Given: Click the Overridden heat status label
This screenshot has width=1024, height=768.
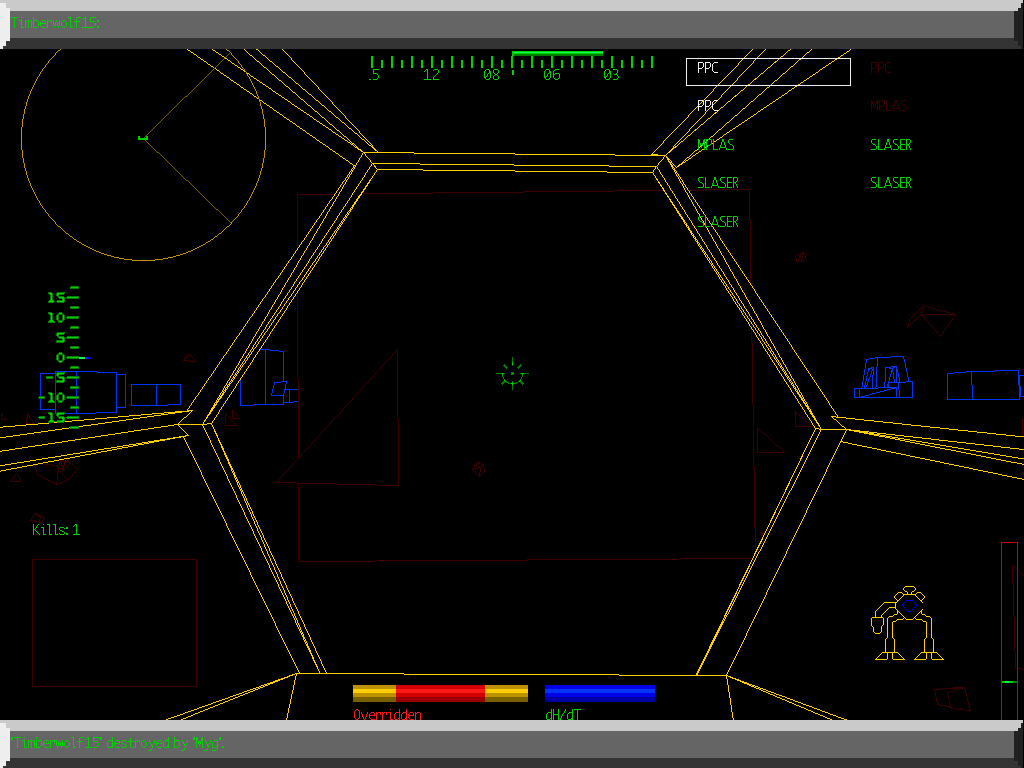Looking at the screenshot, I should (x=387, y=715).
